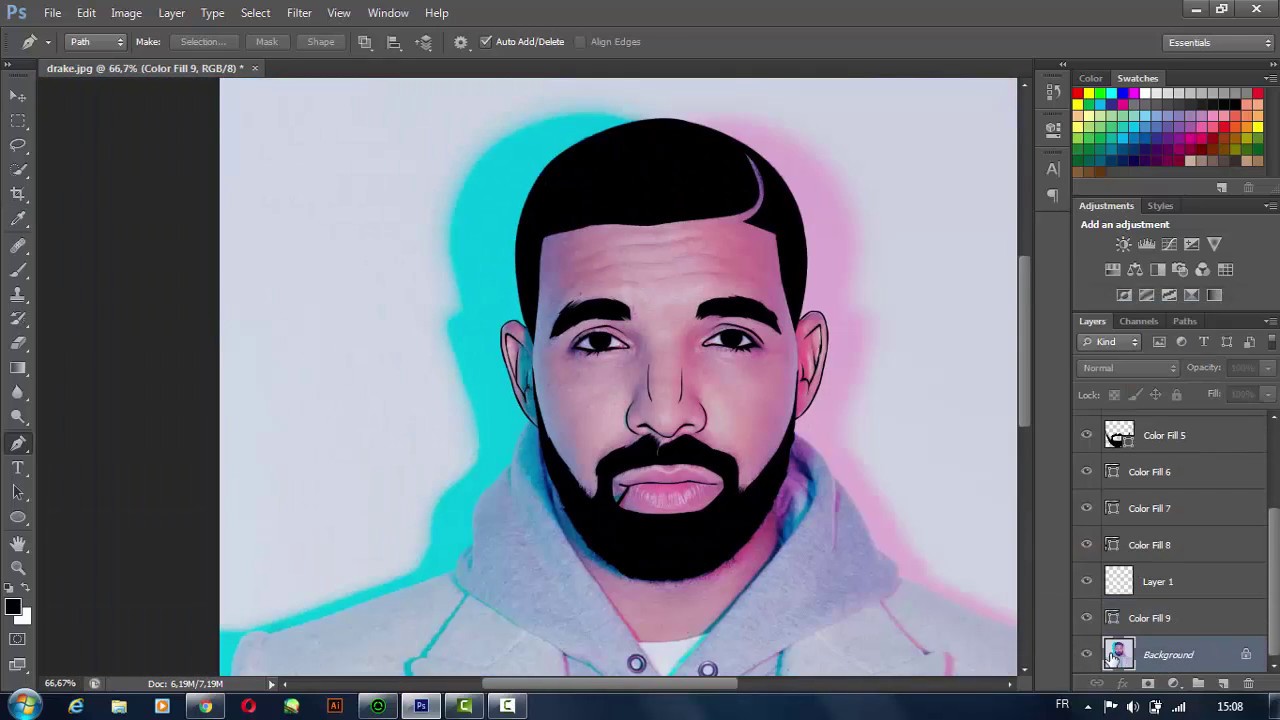Click the Mask button in options bar
1280x720 pixels.
[x=266, y=41]
